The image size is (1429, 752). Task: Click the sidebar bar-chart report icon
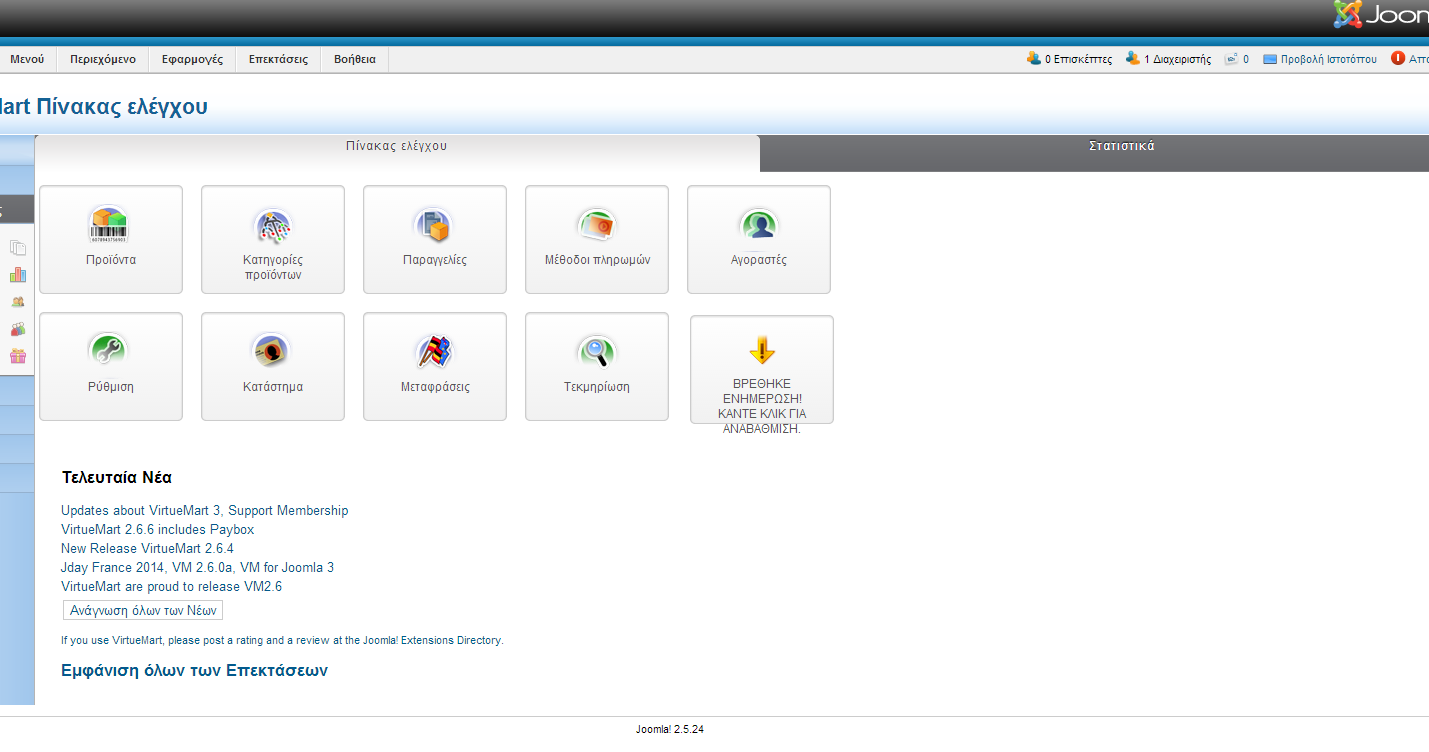(18, 275)
